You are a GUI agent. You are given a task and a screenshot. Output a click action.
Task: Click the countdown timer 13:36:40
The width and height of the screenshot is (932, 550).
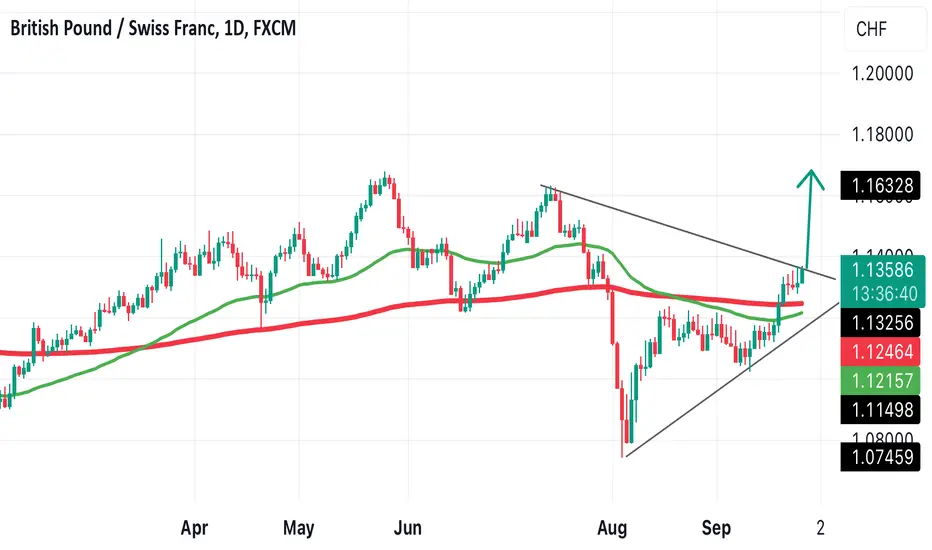(882, 294)
